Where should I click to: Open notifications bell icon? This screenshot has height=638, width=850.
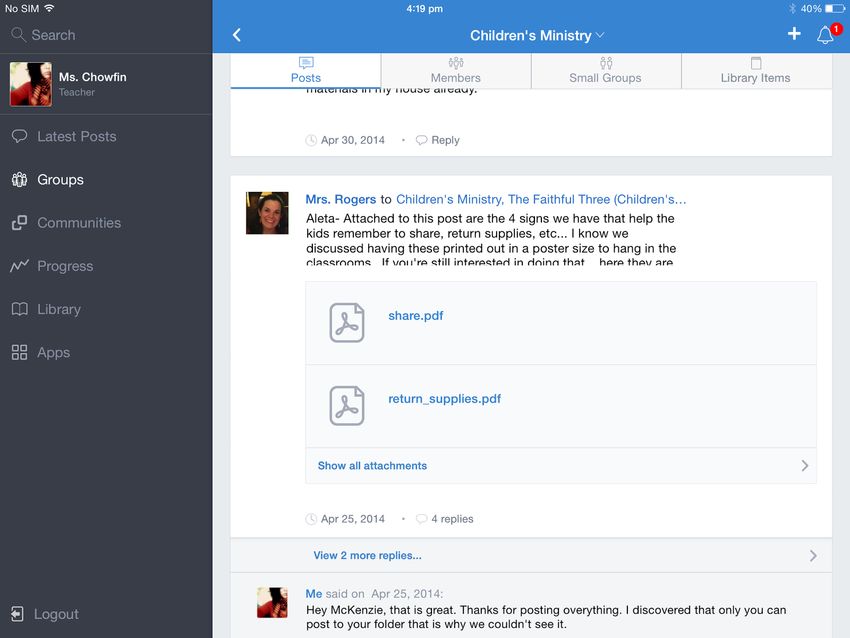pos(825,36)
